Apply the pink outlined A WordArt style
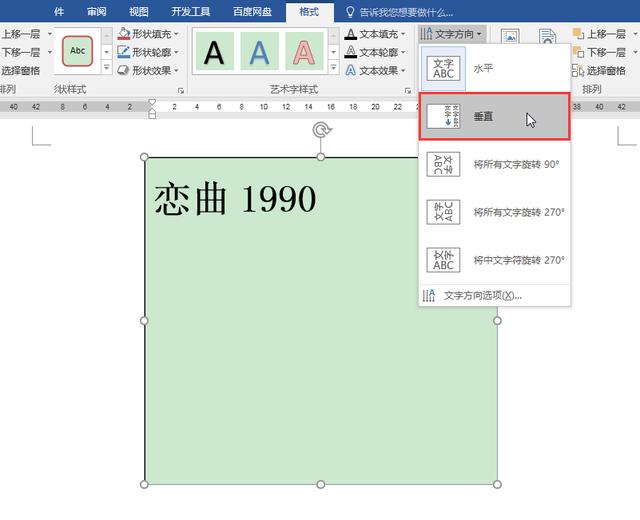 click(x=304, y=52)
